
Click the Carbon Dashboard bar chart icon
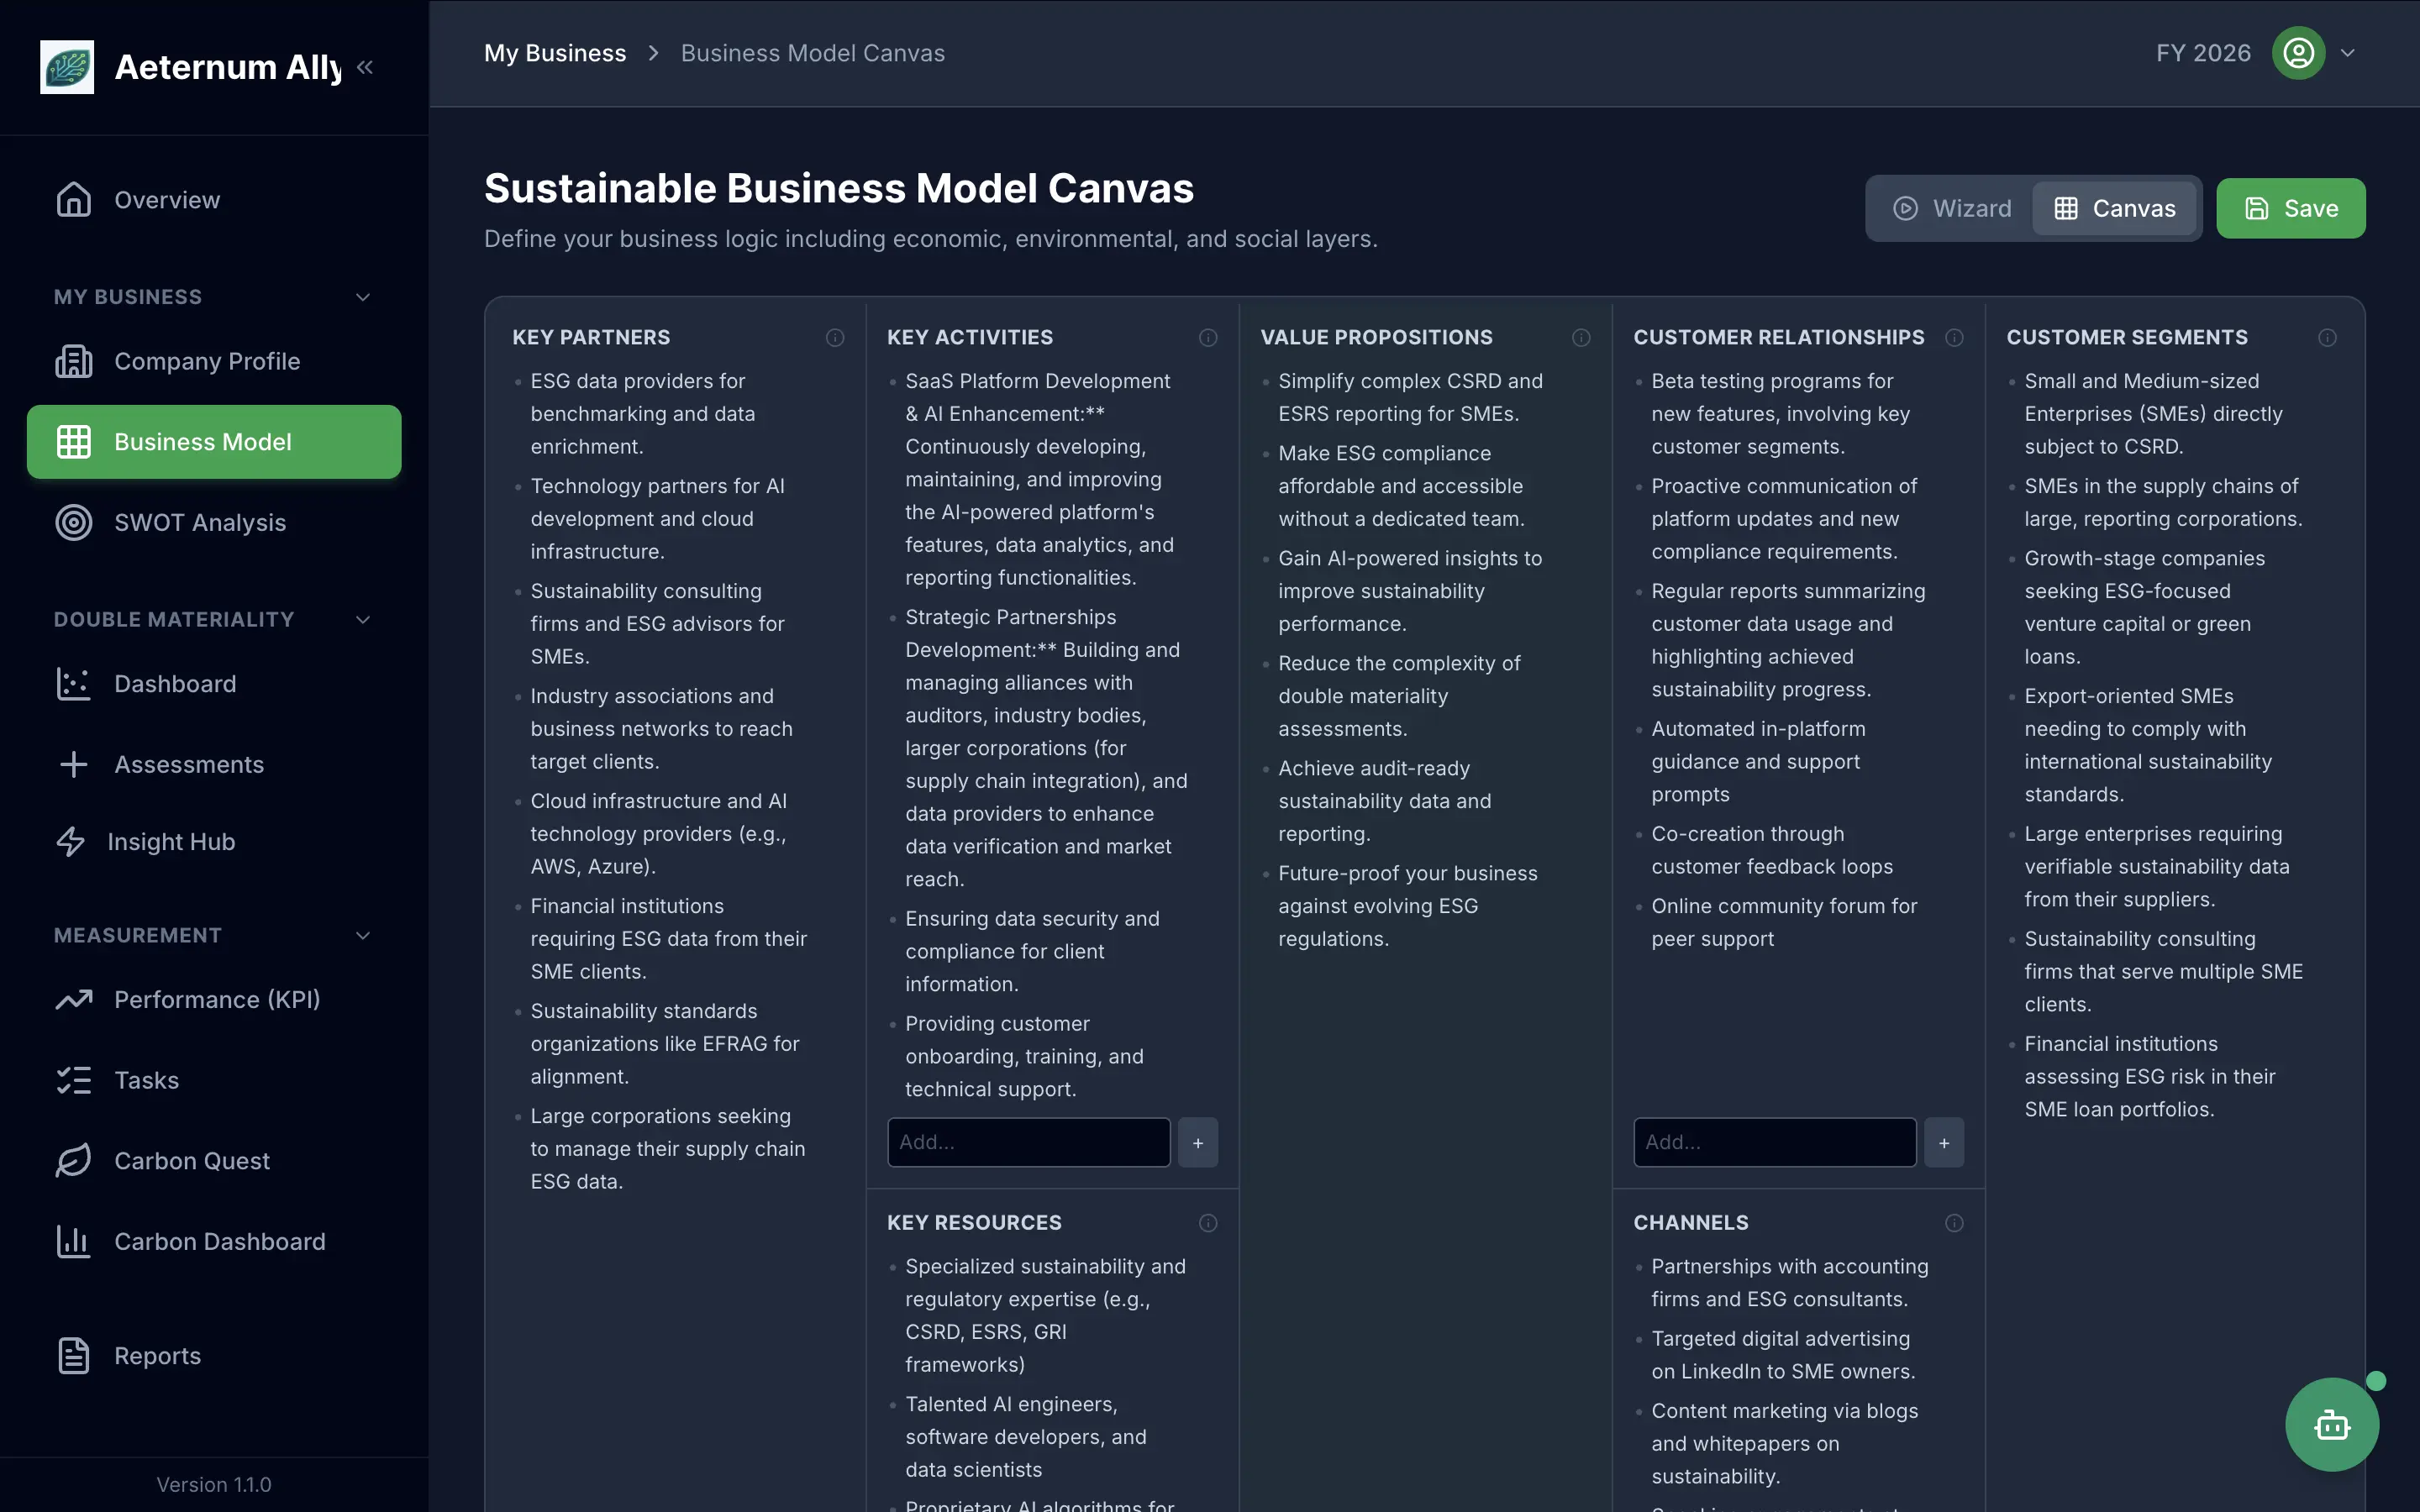[x=73, y=1242]
